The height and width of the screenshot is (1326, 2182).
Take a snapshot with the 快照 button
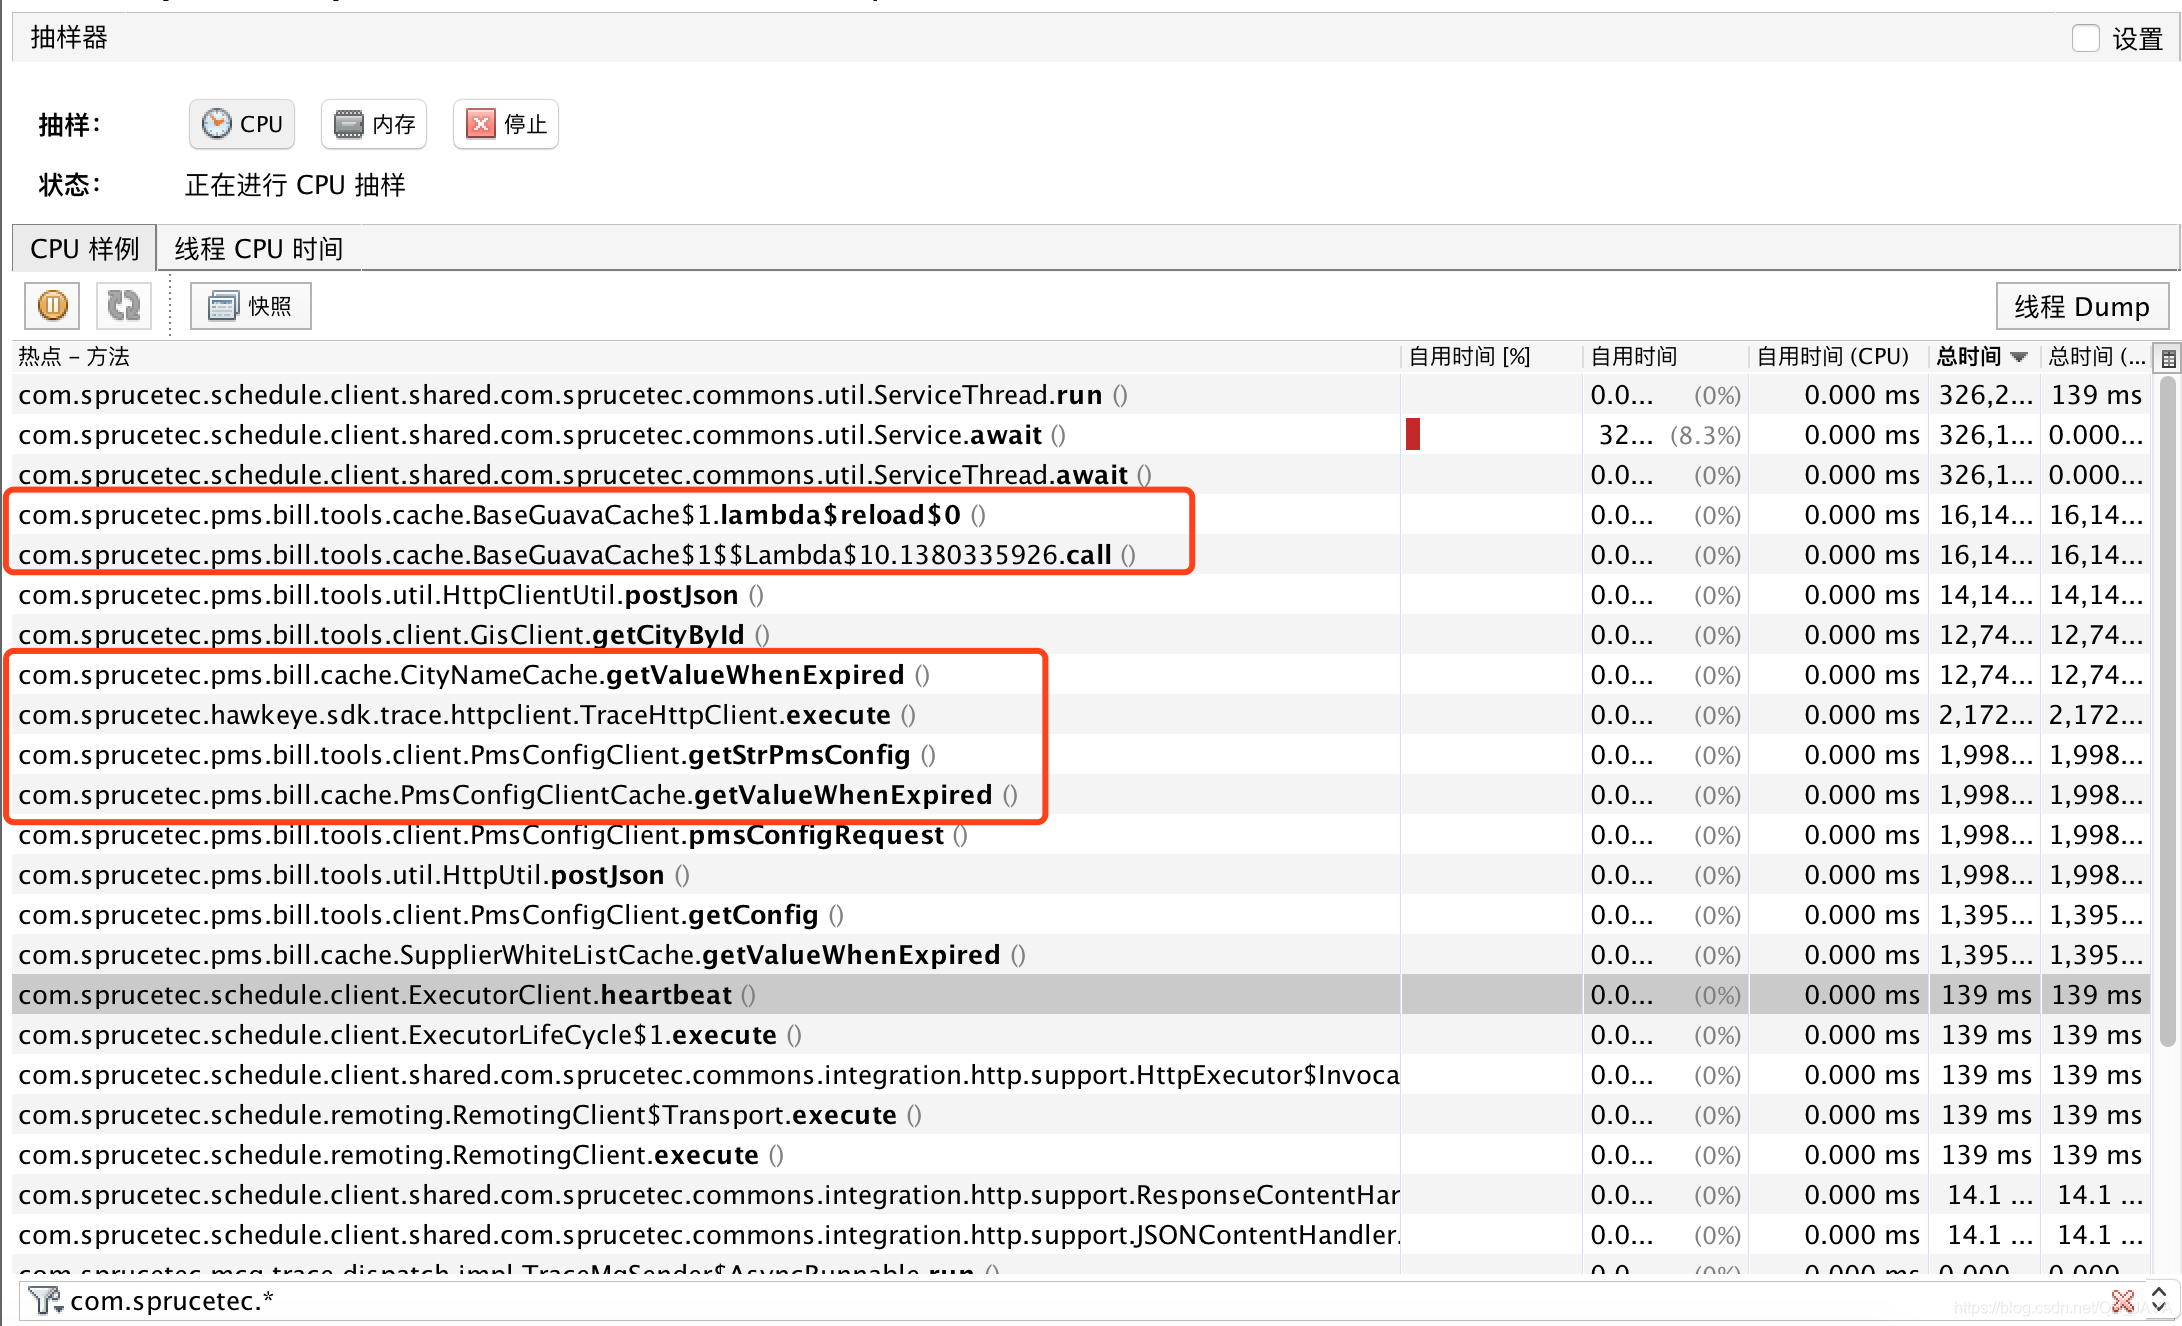[250, 306]
